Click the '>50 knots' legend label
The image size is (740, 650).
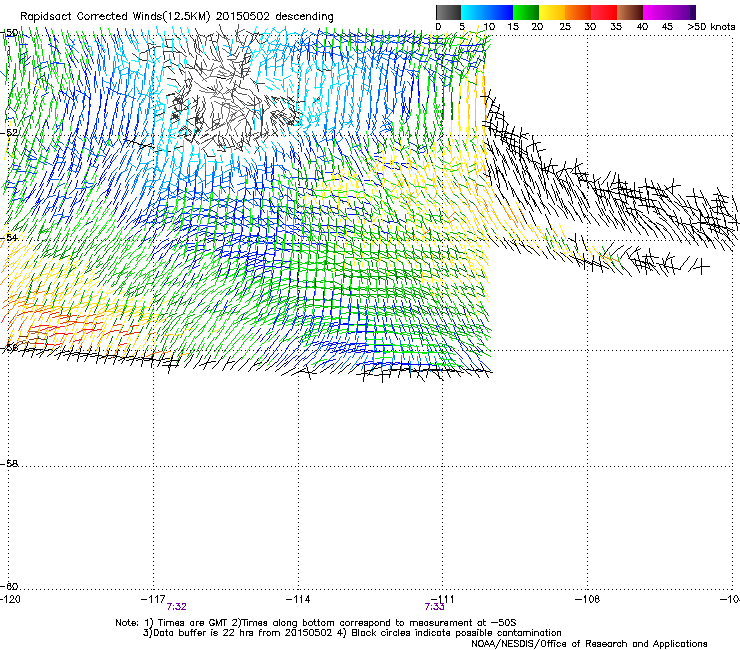point(711,27)
